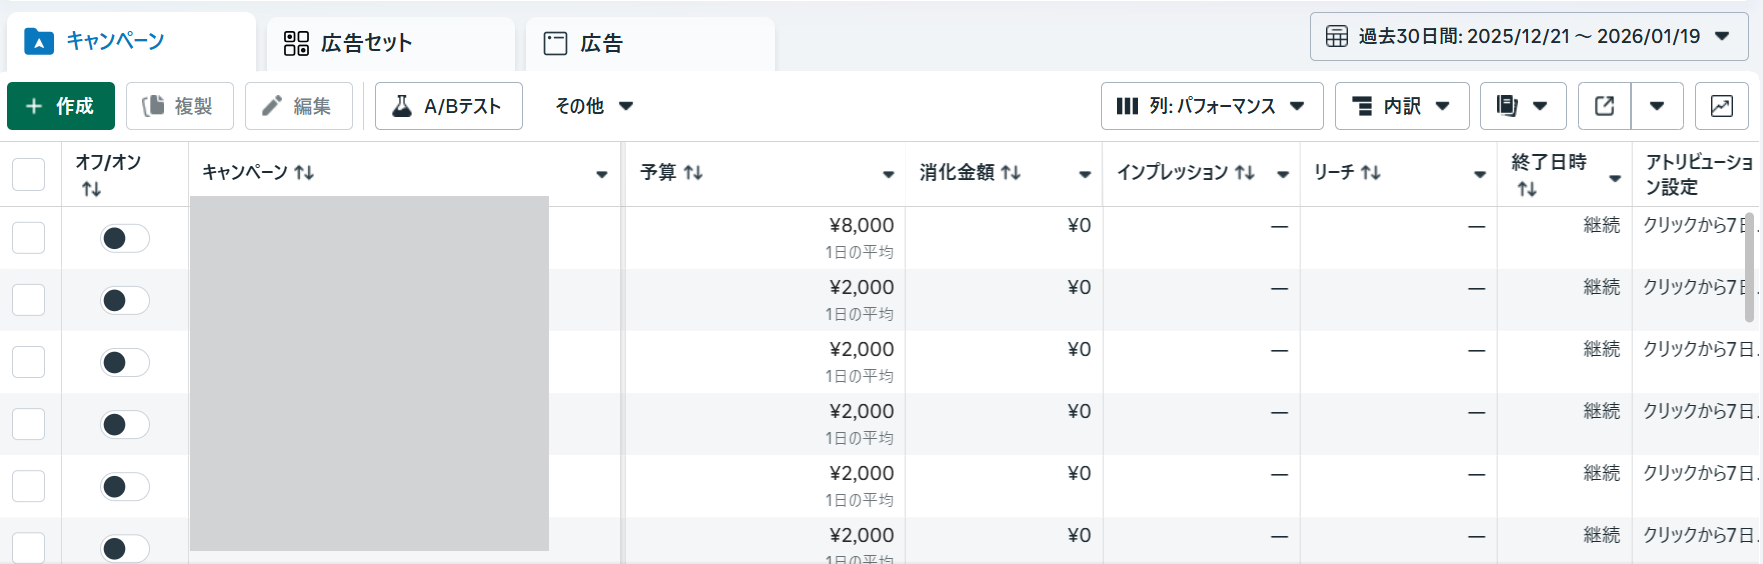Click the vertical scrollbar on table's right
Screen dimensions: 1763x564
tap(1749, 266)
